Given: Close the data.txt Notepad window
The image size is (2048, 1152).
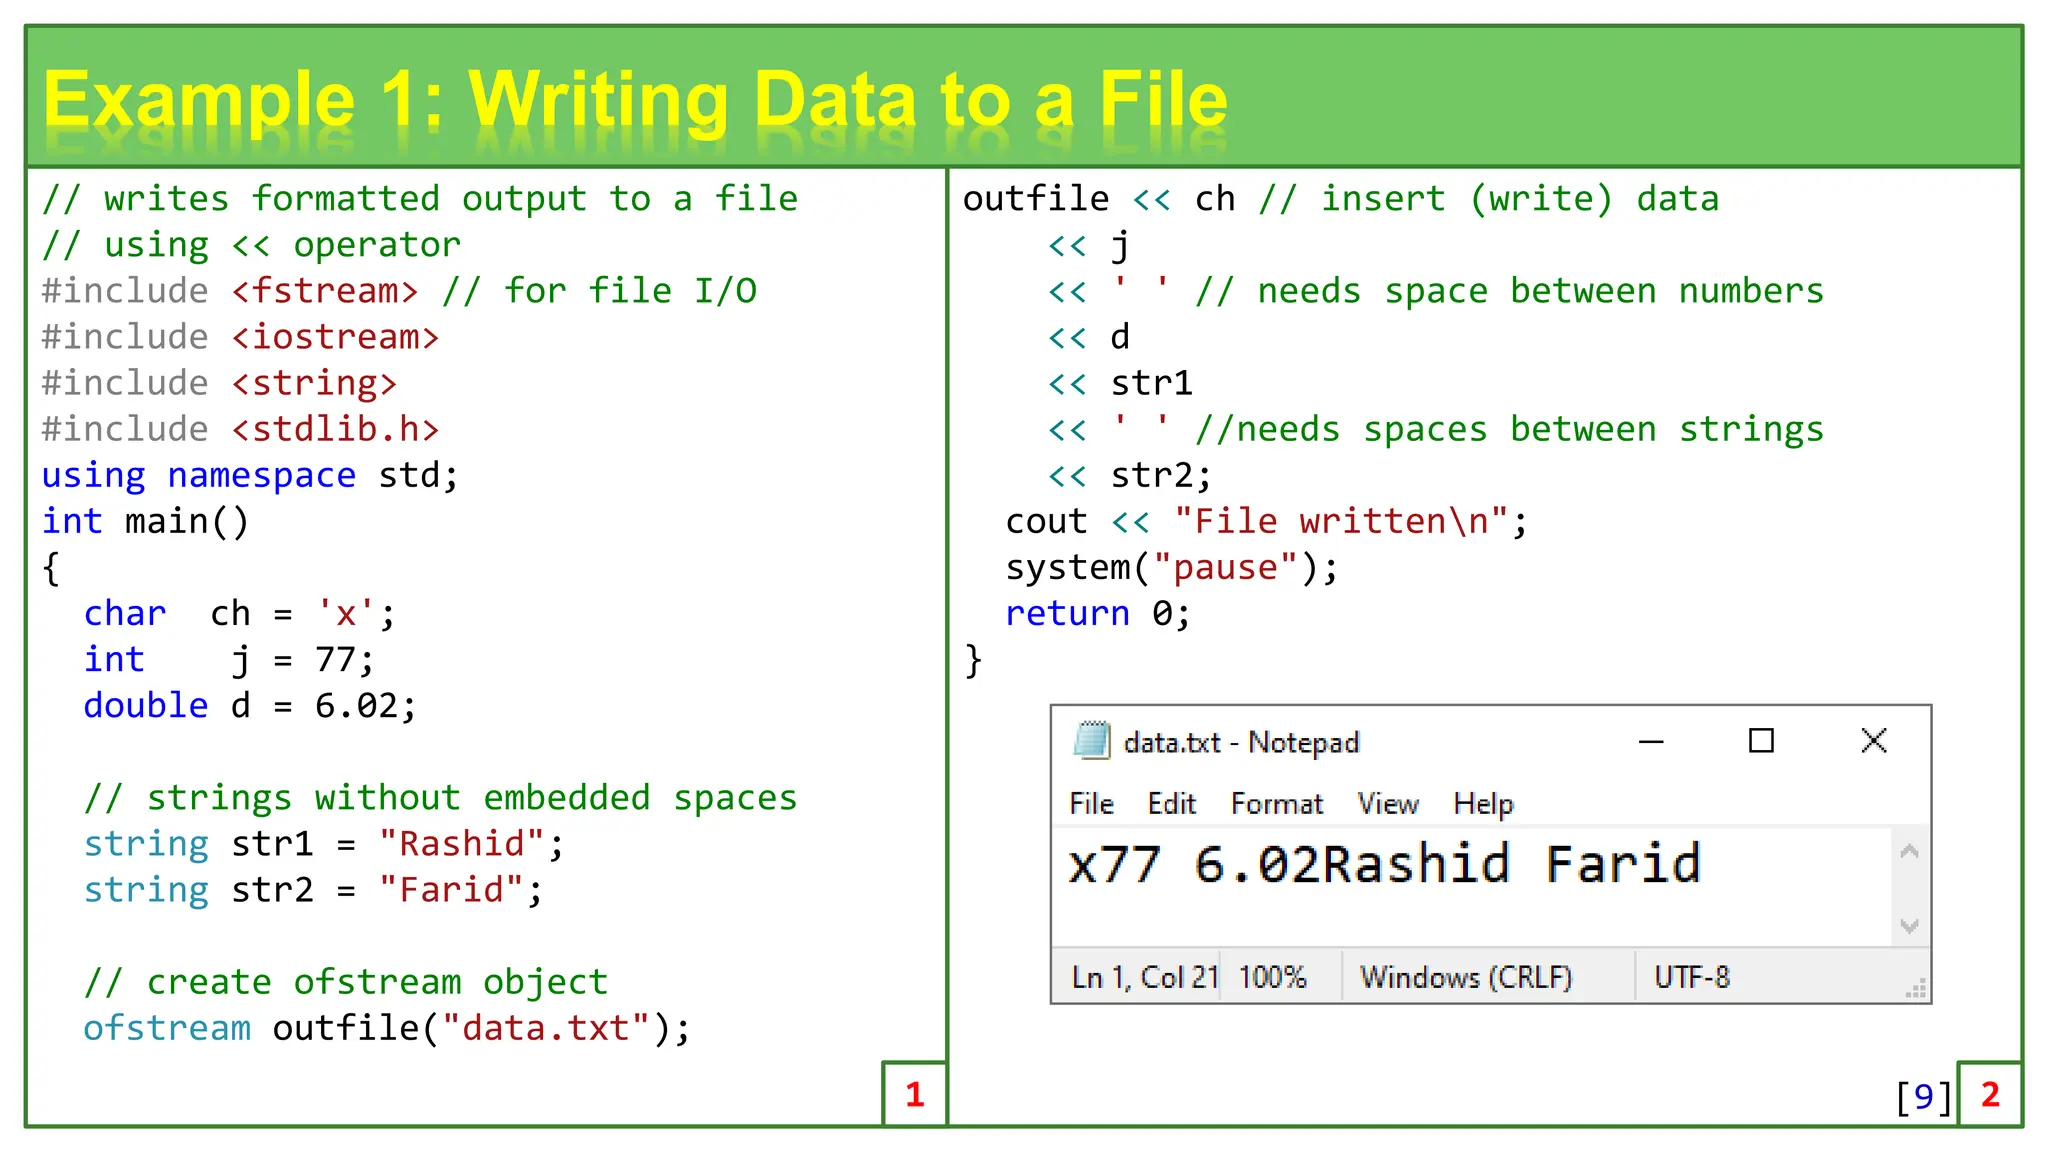Looking at the screenshot, I should 1873,741.
